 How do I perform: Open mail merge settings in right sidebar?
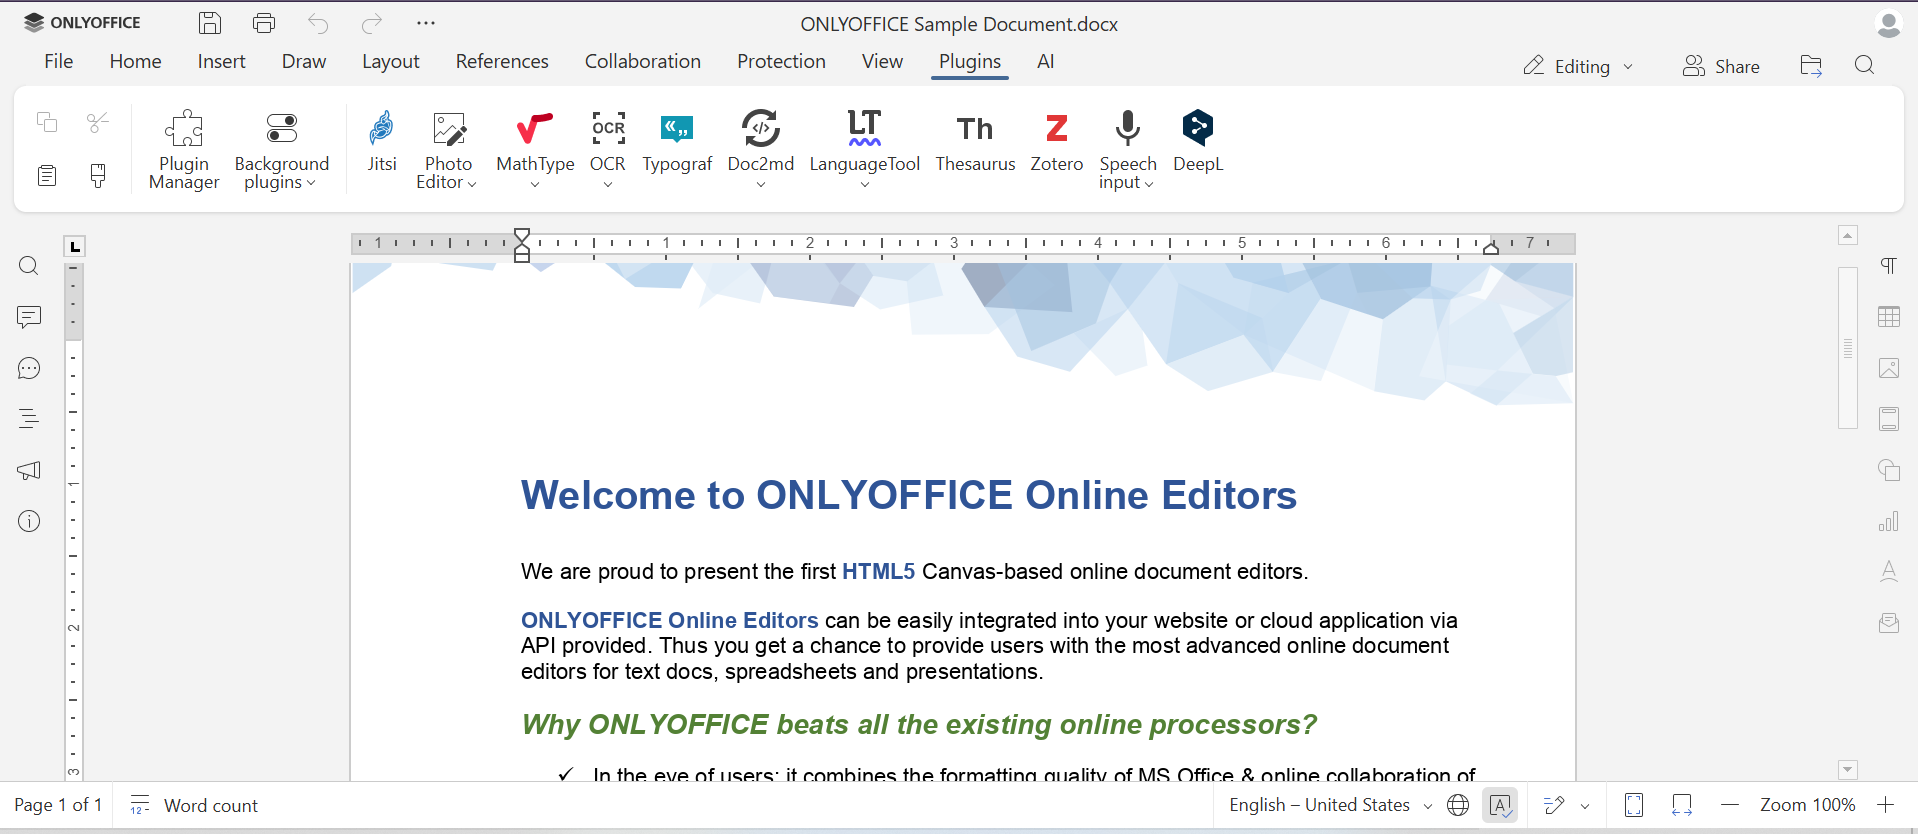coord(1889,623)
